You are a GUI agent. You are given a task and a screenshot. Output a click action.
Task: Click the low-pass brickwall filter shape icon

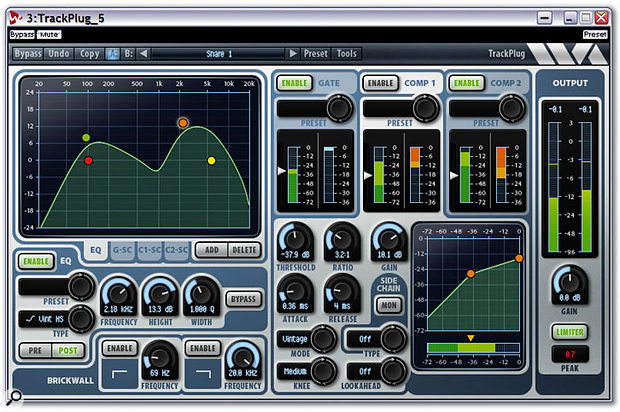click(x=203, y=374)
